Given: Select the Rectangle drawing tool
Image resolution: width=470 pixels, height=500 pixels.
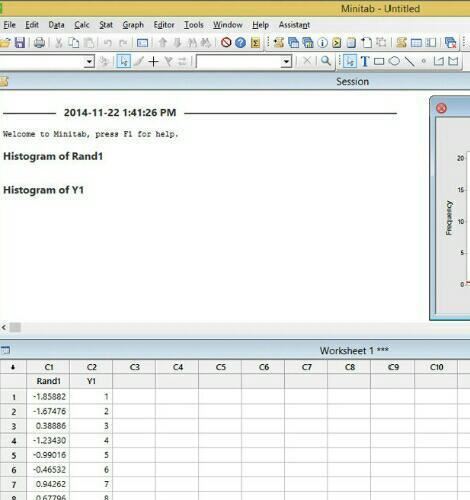Looking at the screenshot, I should [379, 62].
